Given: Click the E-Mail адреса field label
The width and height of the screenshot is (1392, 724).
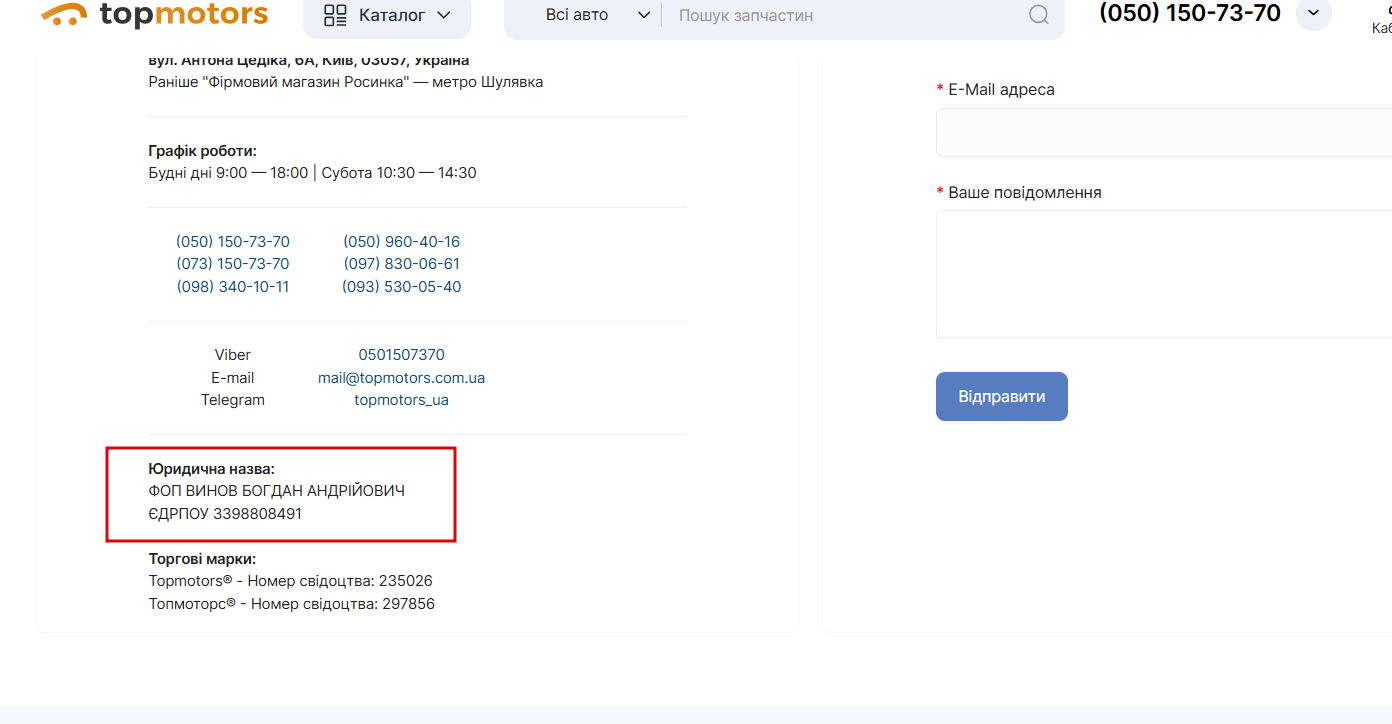Looking at the screenshot, I should click(x=1001, y=89).
